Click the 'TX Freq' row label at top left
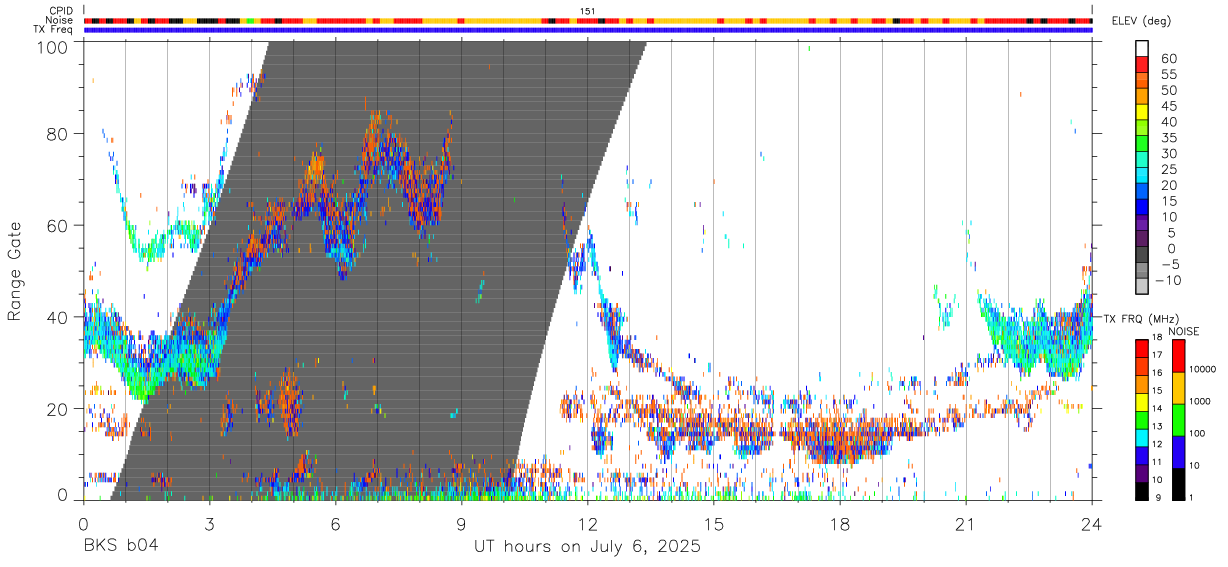The height and width of the screenshot is (567, 1228). pyautogui.click(x=54, y=30)
